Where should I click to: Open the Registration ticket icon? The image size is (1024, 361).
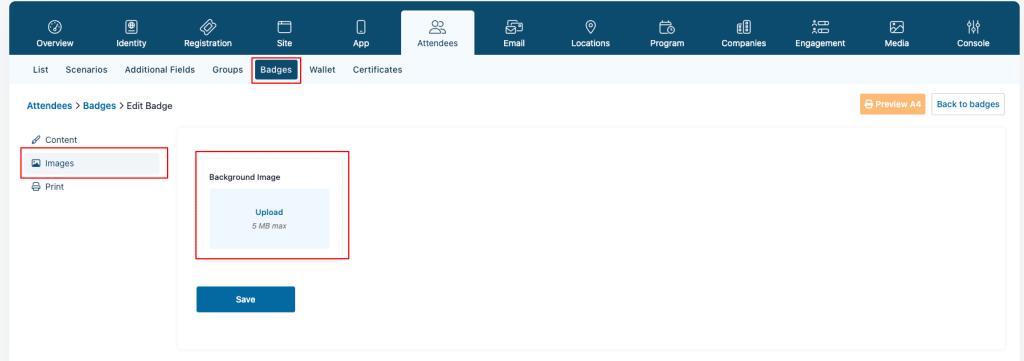click(x=208, y=27)
